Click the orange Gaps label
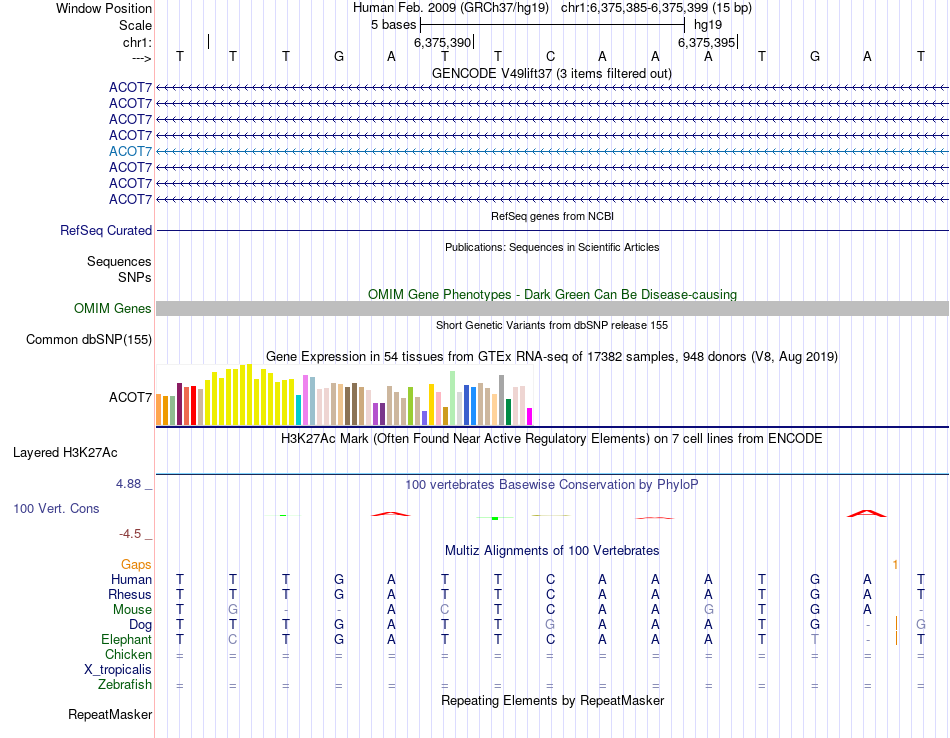 tap(136, 565)
